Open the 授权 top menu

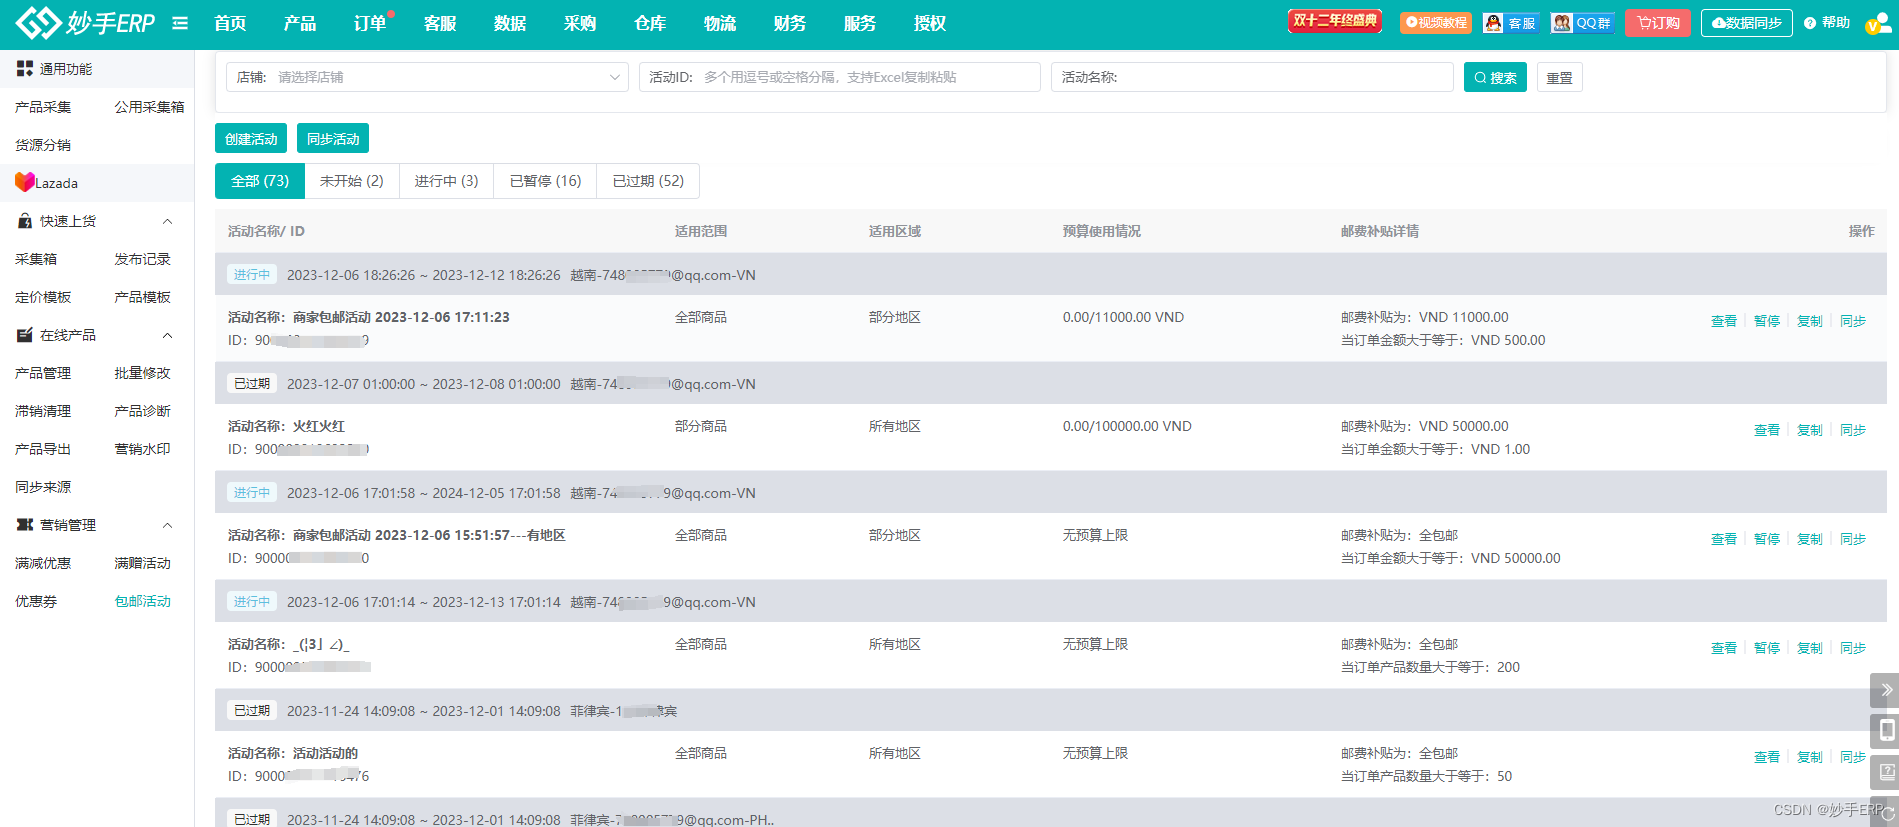(x=930, y=23)
